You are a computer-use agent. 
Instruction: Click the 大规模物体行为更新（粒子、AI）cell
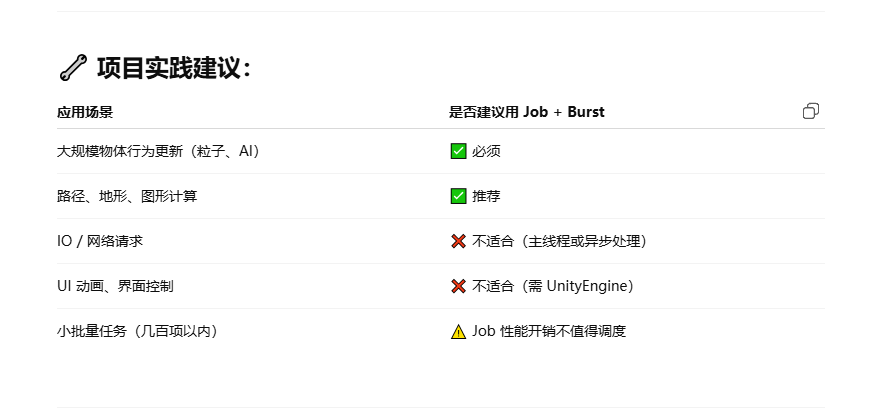158,151
